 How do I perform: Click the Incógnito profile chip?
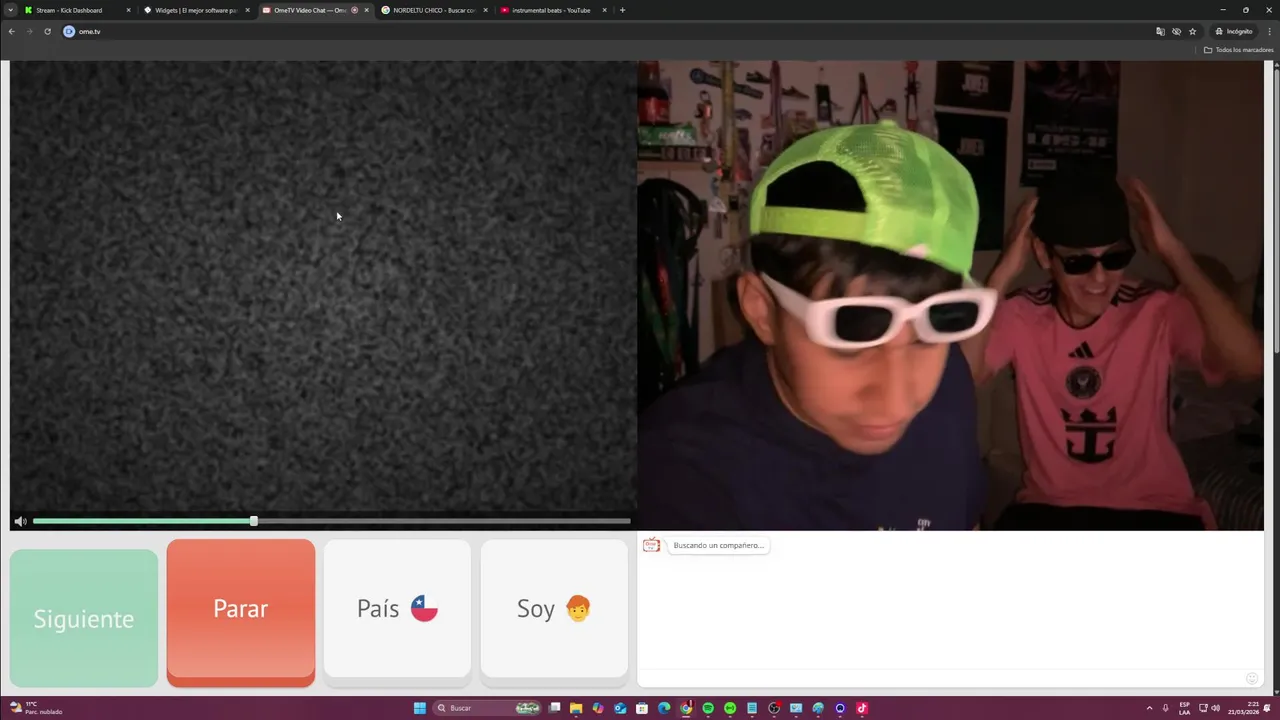(1233, 31)
